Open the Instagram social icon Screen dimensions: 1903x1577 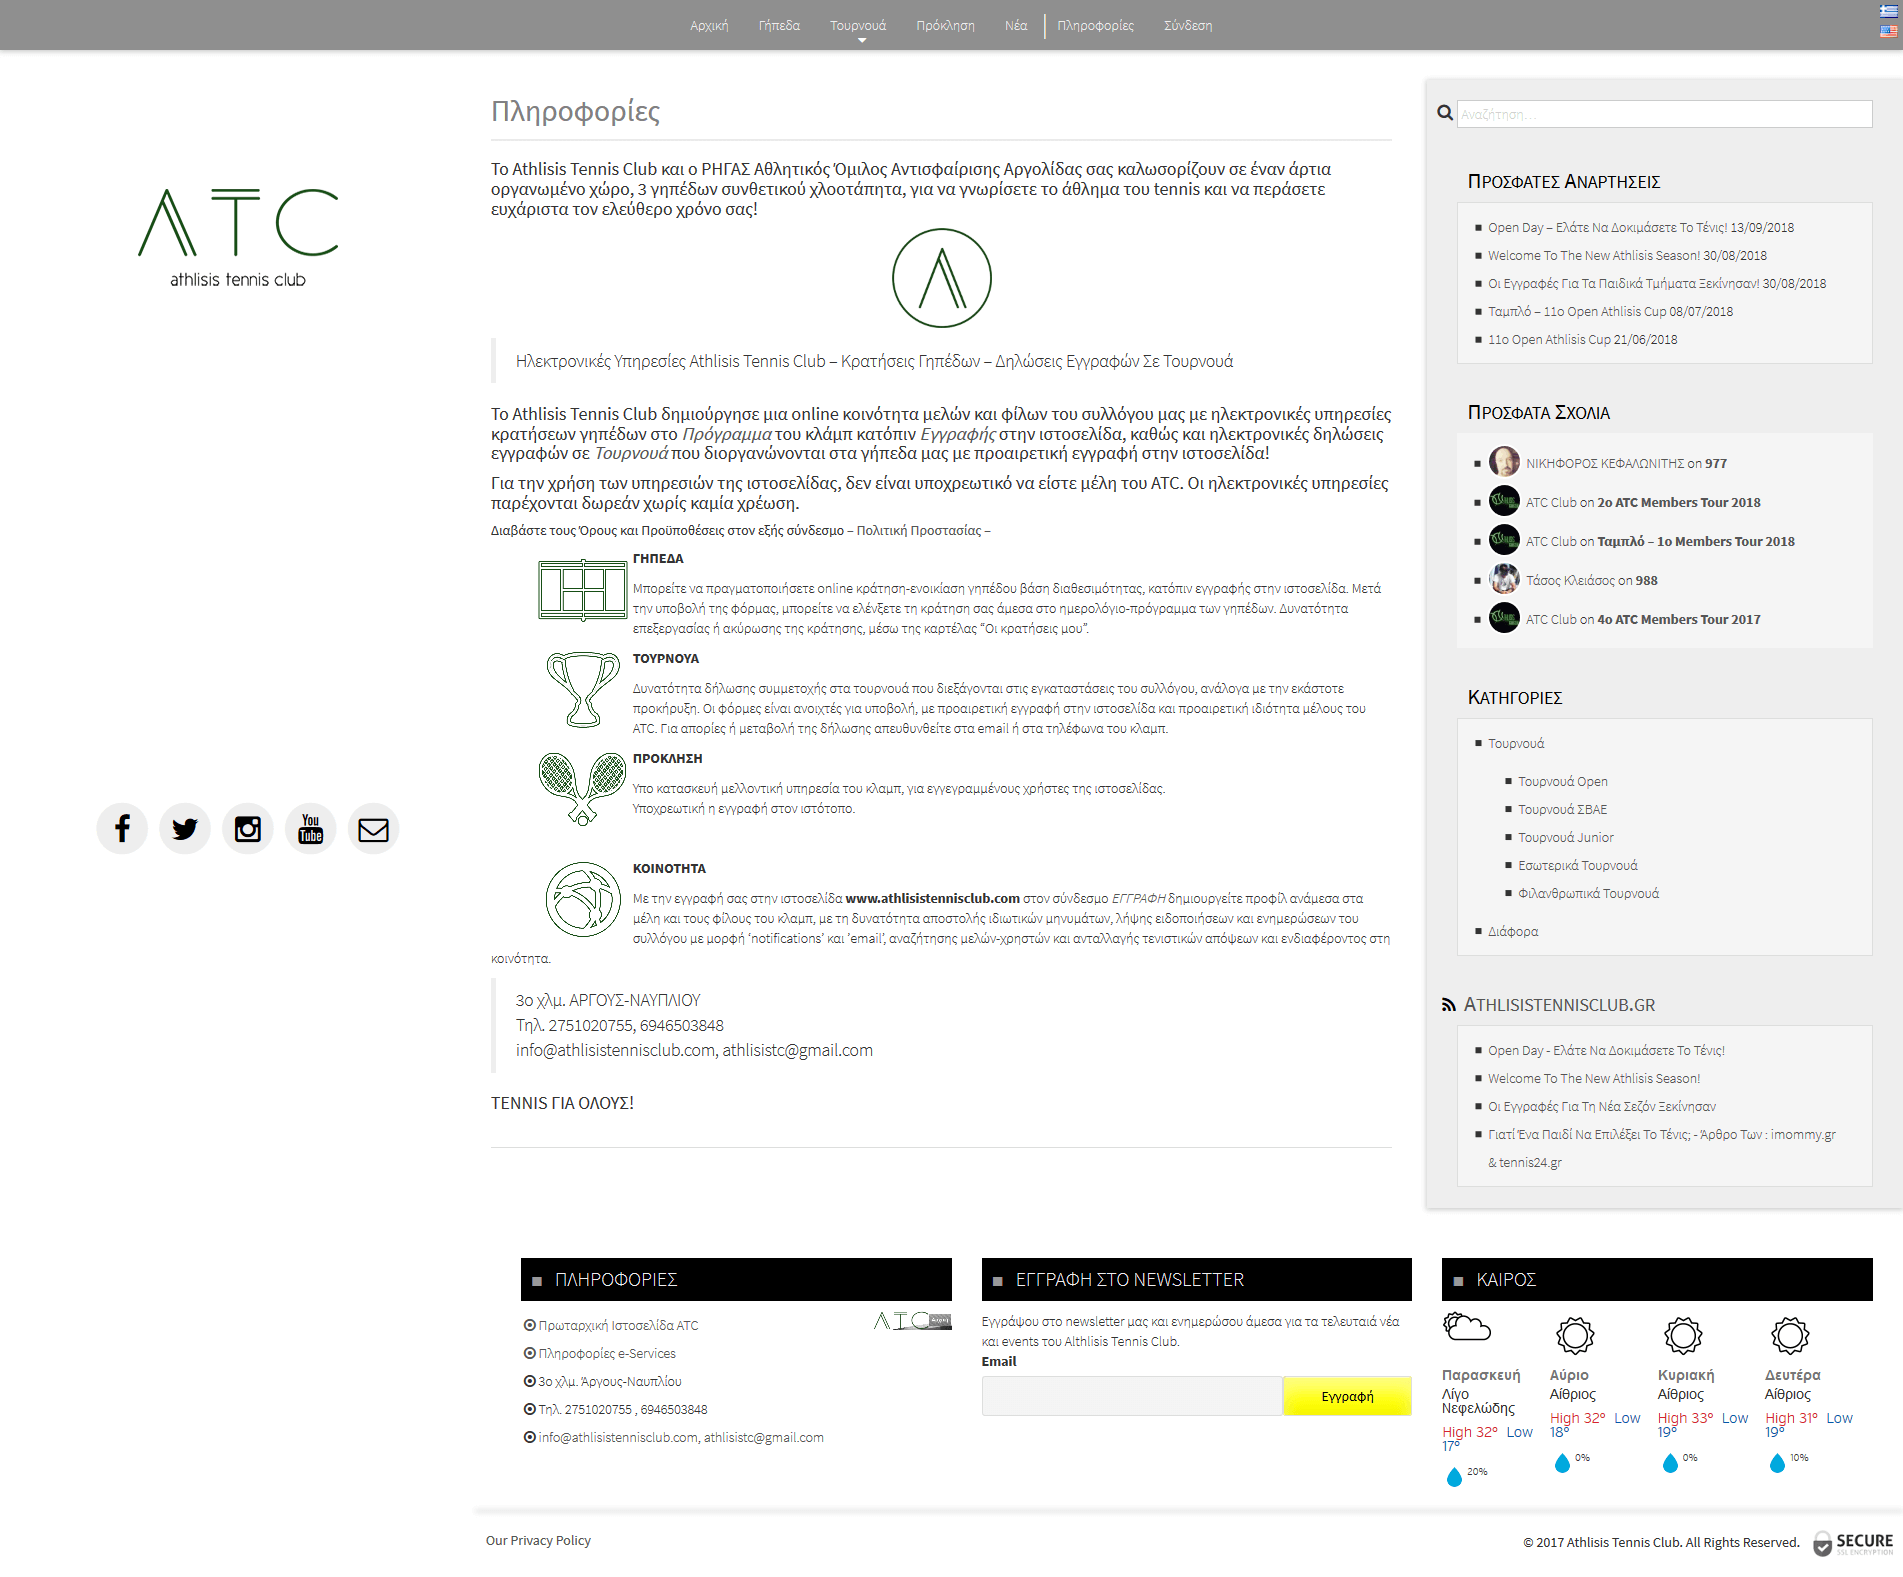pyautogui.click(x=248, y=829)
